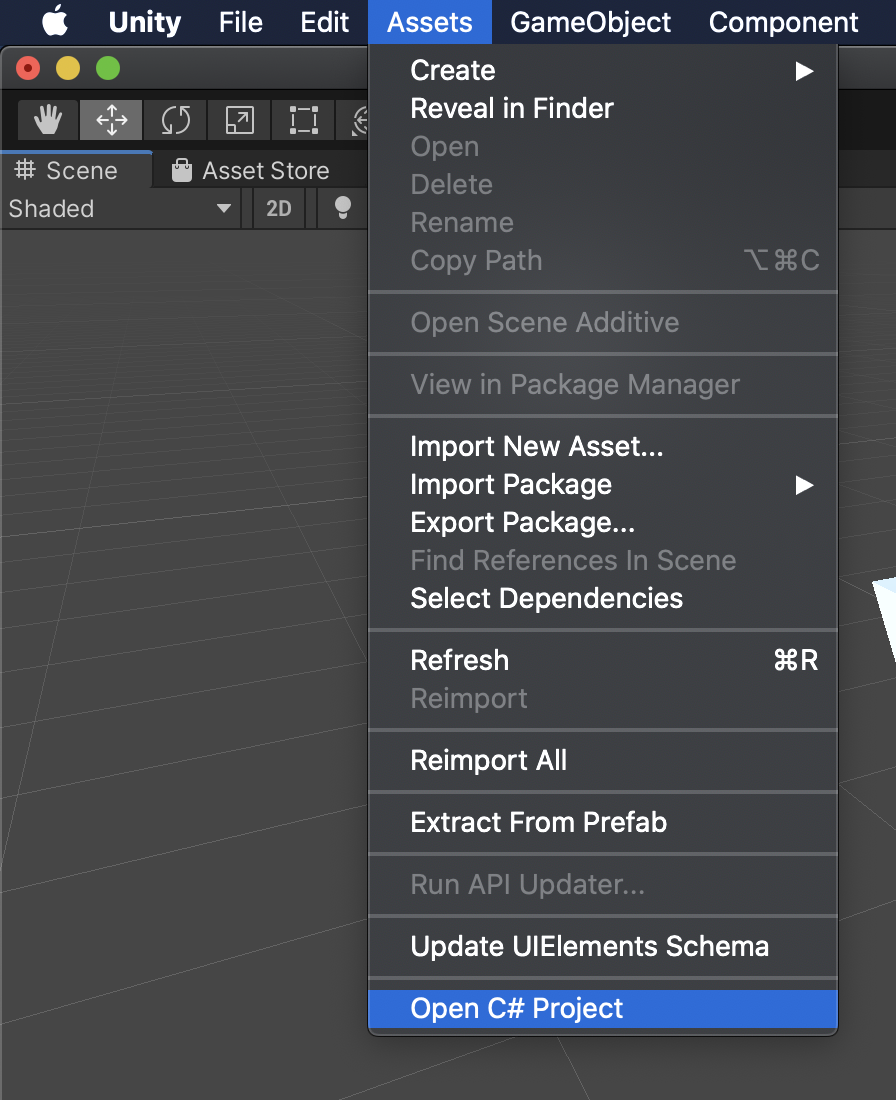Select the Move tool
Viewport: 896px width, 1100px height.
112,120
